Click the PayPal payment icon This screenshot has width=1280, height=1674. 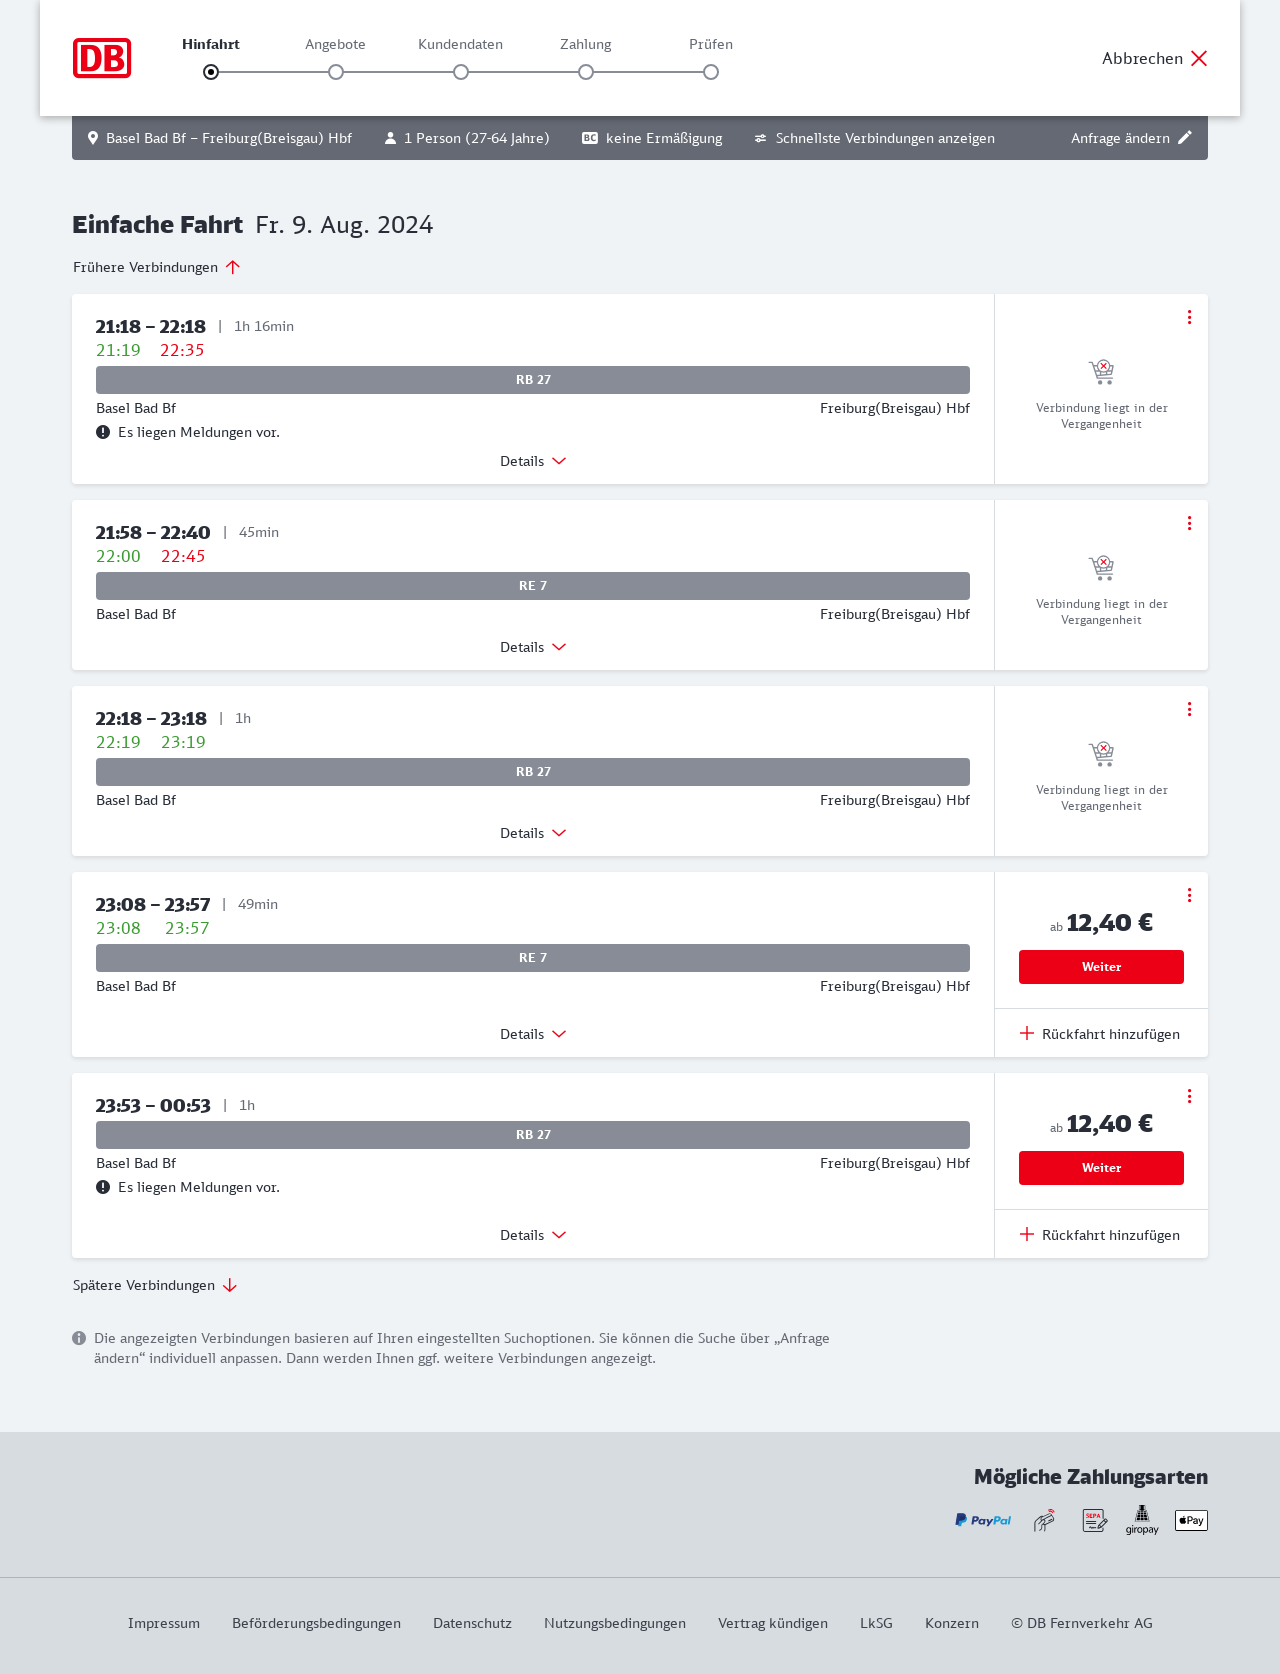click(x=983, y=1520)
